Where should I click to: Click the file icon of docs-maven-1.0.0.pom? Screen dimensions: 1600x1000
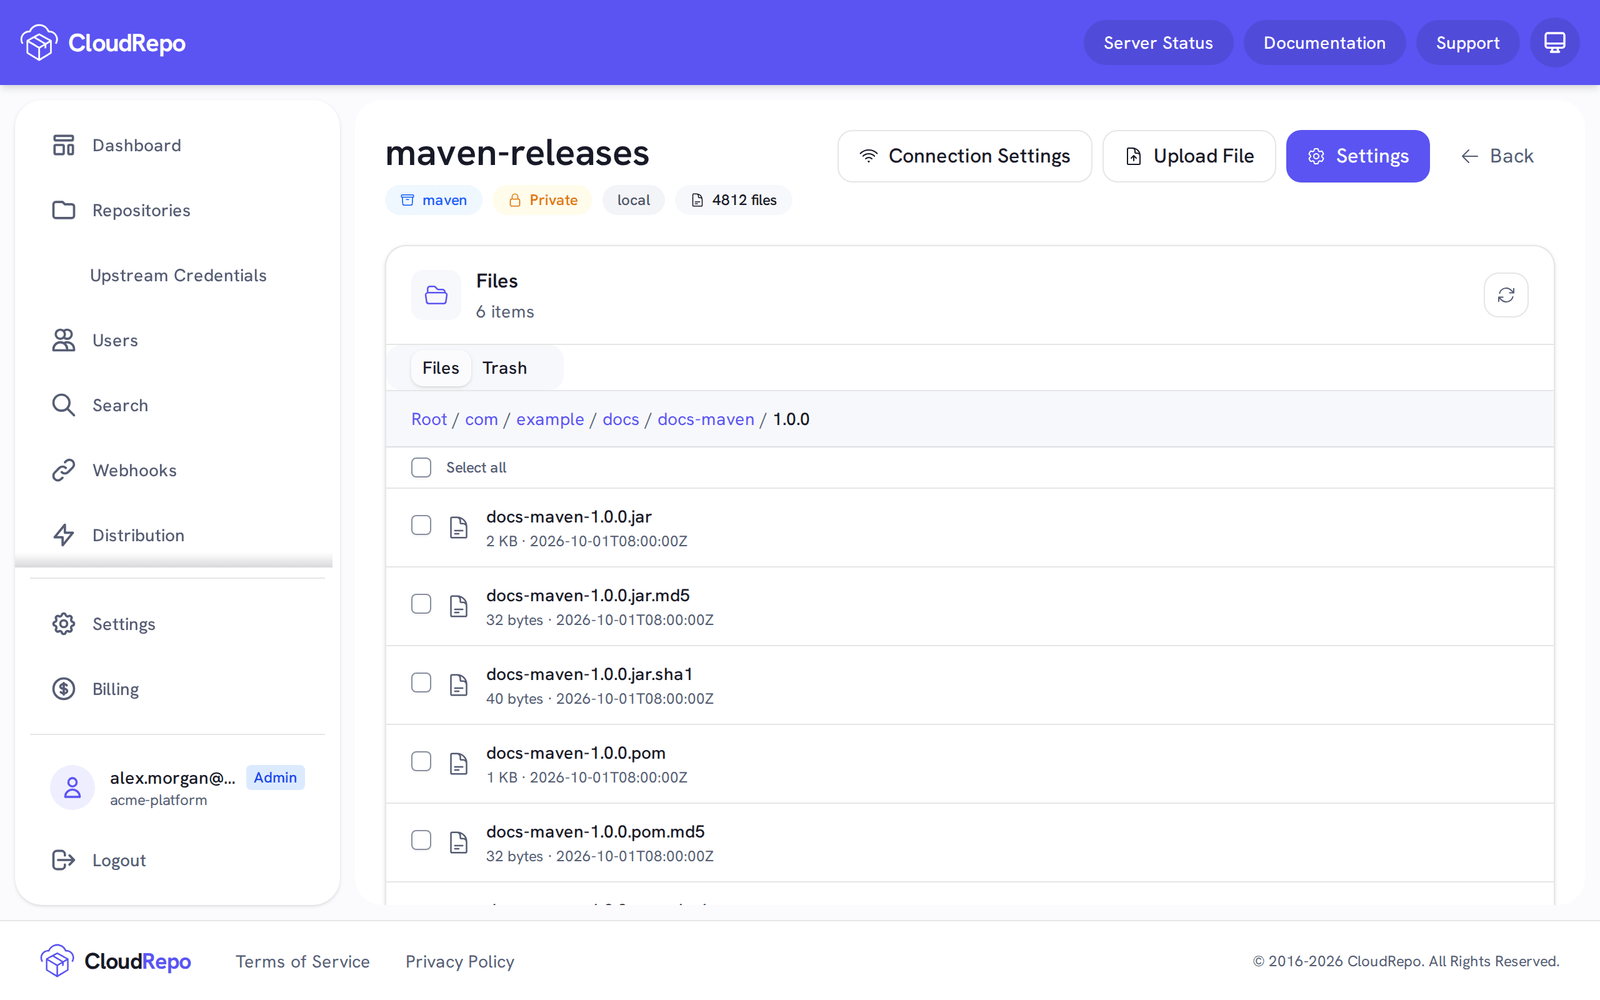pos(458,764)
